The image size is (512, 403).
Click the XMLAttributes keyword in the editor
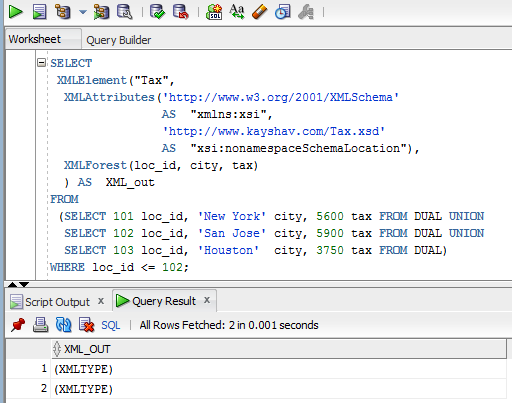click(109, 97)
